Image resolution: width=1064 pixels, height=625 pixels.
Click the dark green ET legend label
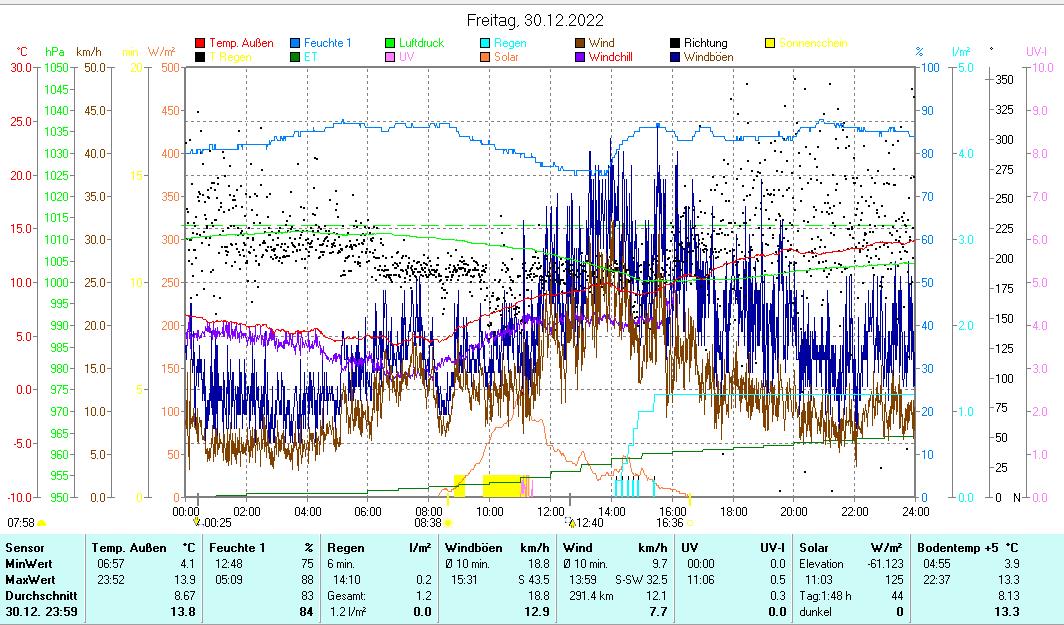pyautogui.click(x=311, y=58)
